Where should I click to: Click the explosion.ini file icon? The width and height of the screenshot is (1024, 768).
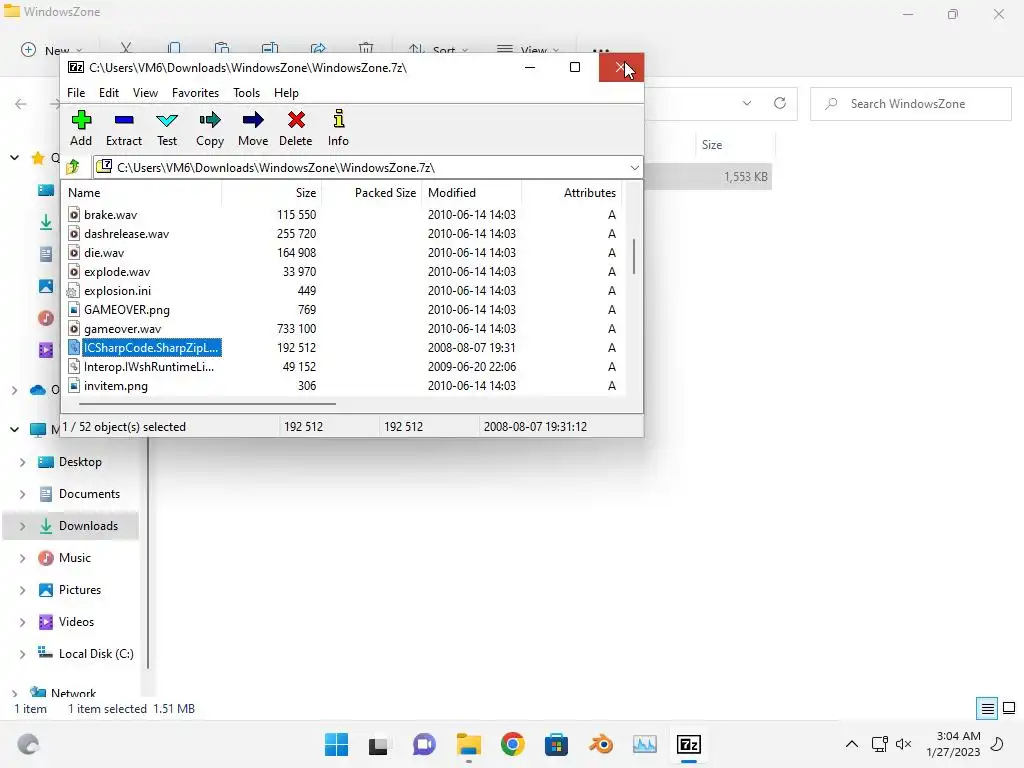point(73,291)
